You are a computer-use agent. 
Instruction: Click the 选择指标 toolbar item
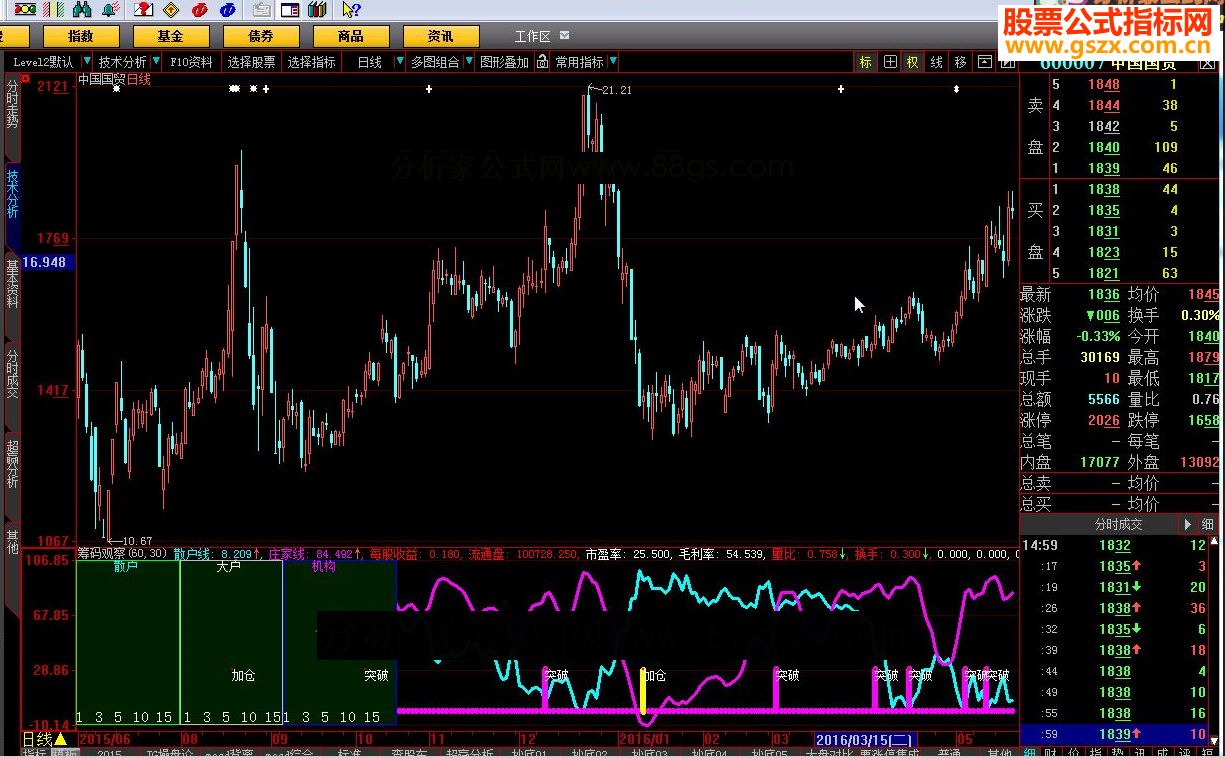click(x=311, y=62)
